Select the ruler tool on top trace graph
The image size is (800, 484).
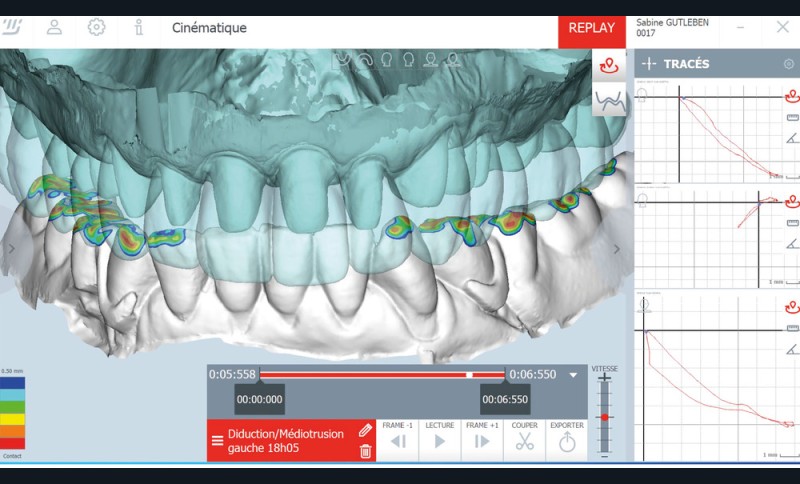[792, 119]
